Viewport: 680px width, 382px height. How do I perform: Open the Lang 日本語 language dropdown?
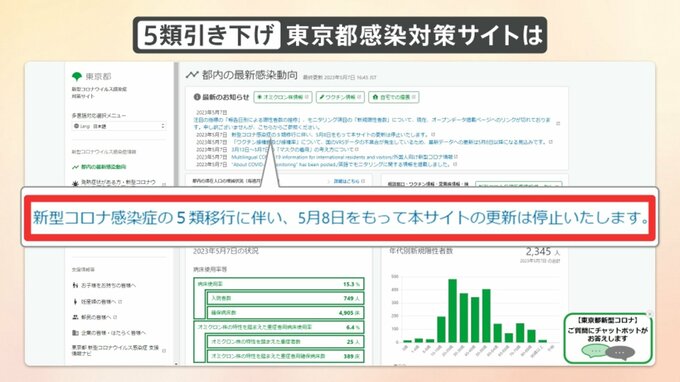click(x=119, y=126)
